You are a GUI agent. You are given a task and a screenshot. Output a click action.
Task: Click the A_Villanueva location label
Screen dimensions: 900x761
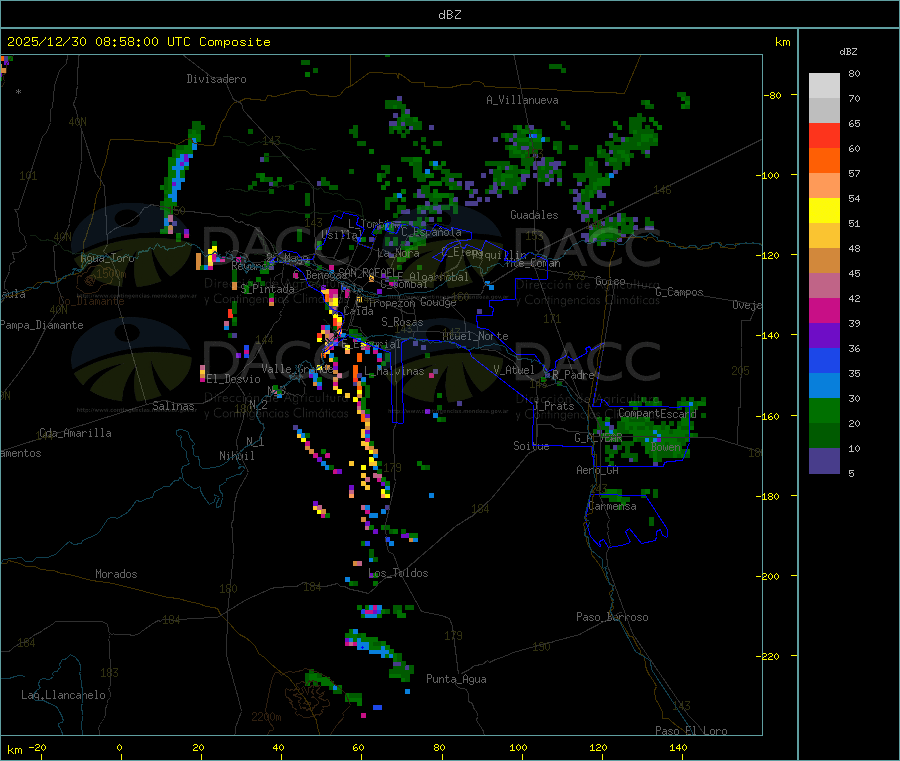coord(522,100)
